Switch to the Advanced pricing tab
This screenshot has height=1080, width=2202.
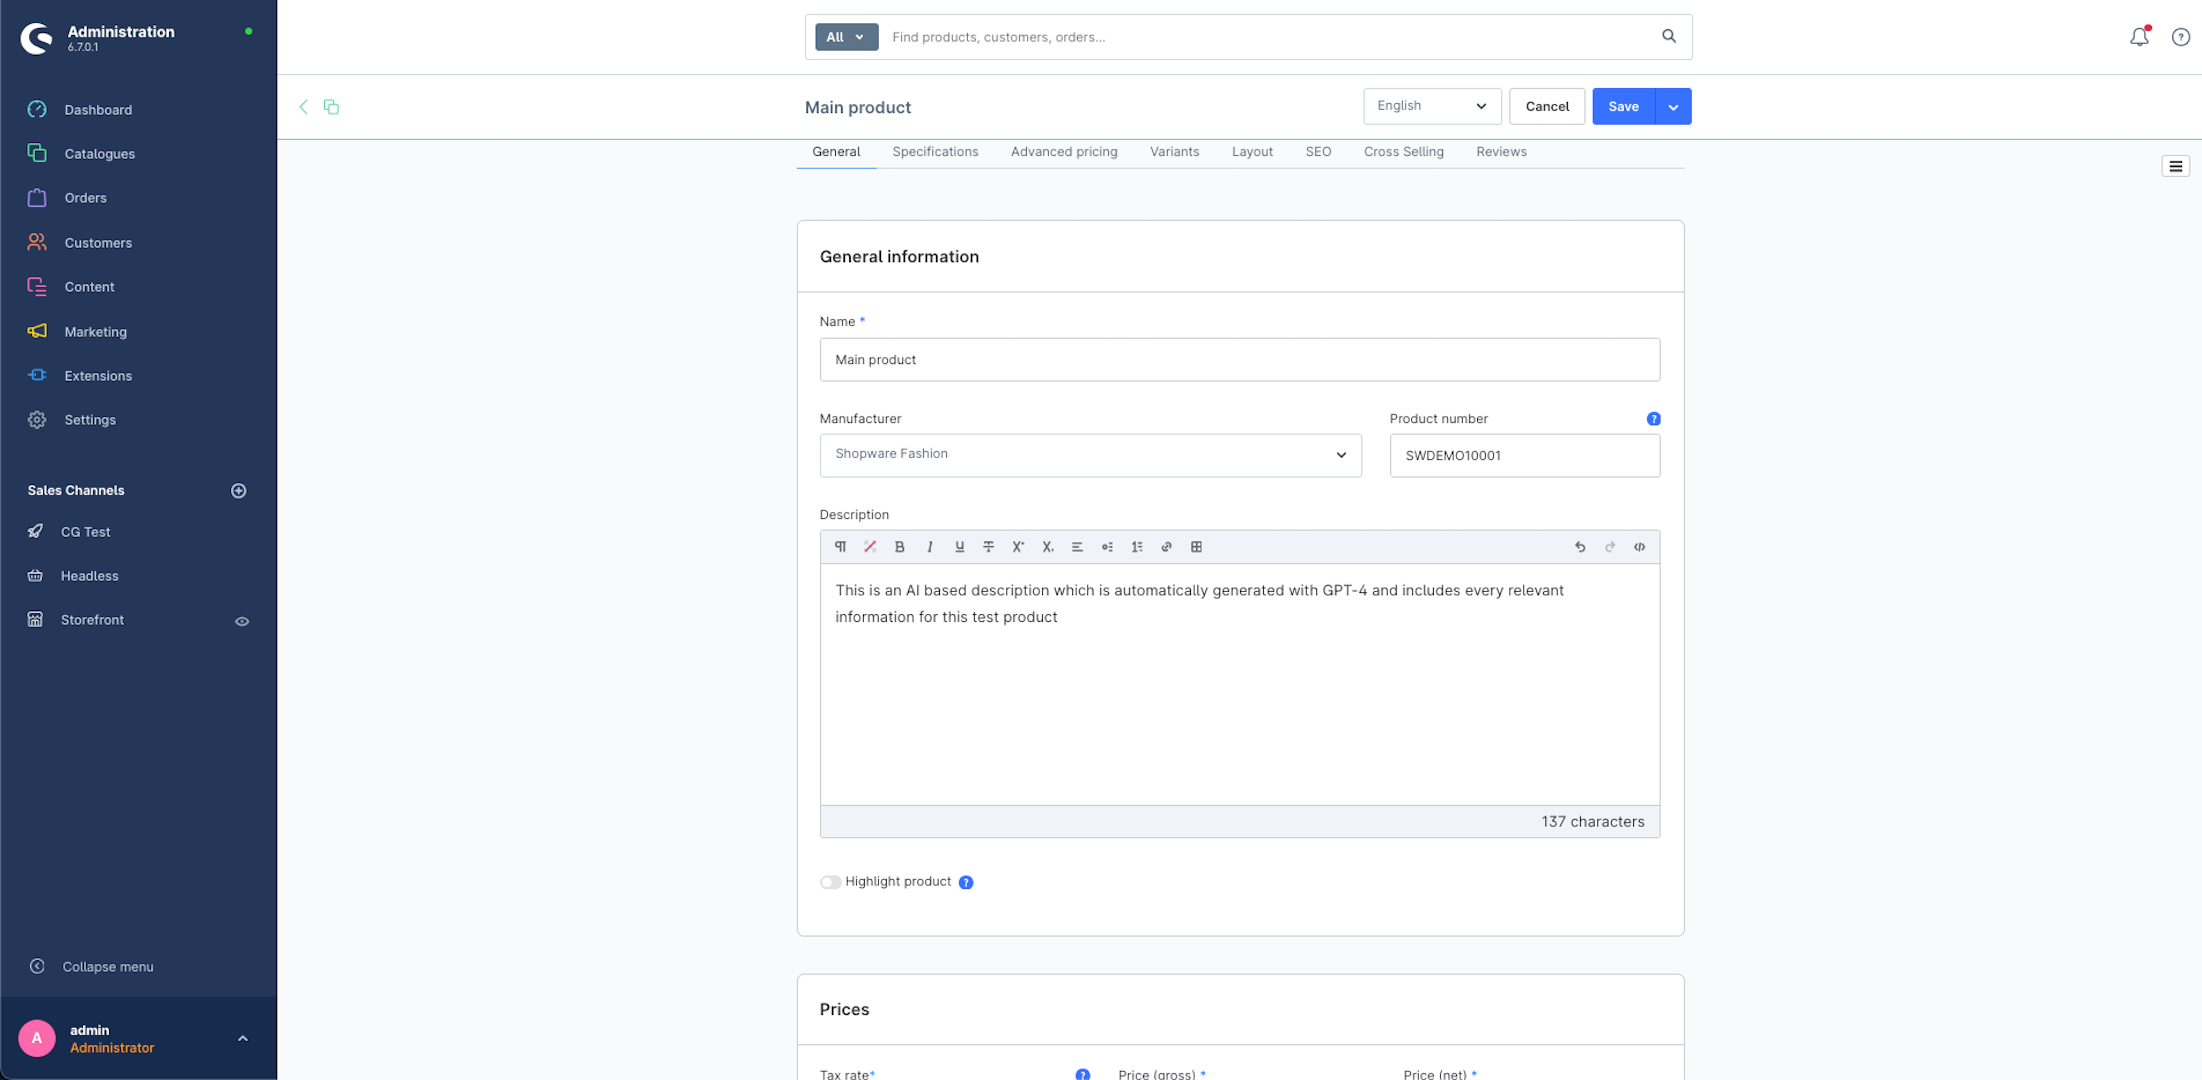tap(1064, 152)
